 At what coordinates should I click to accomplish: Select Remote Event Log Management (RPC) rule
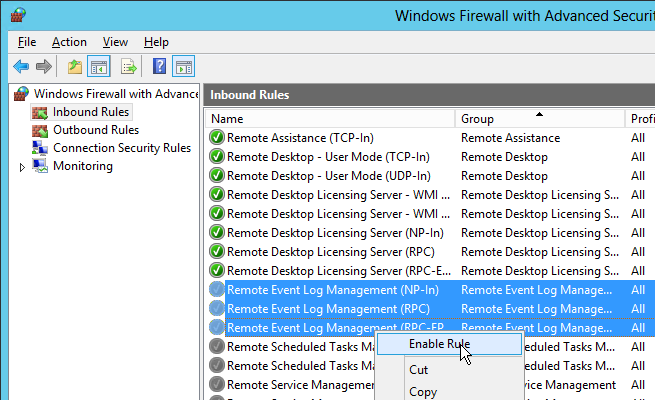pyautogui.click(x=328, y=309)
